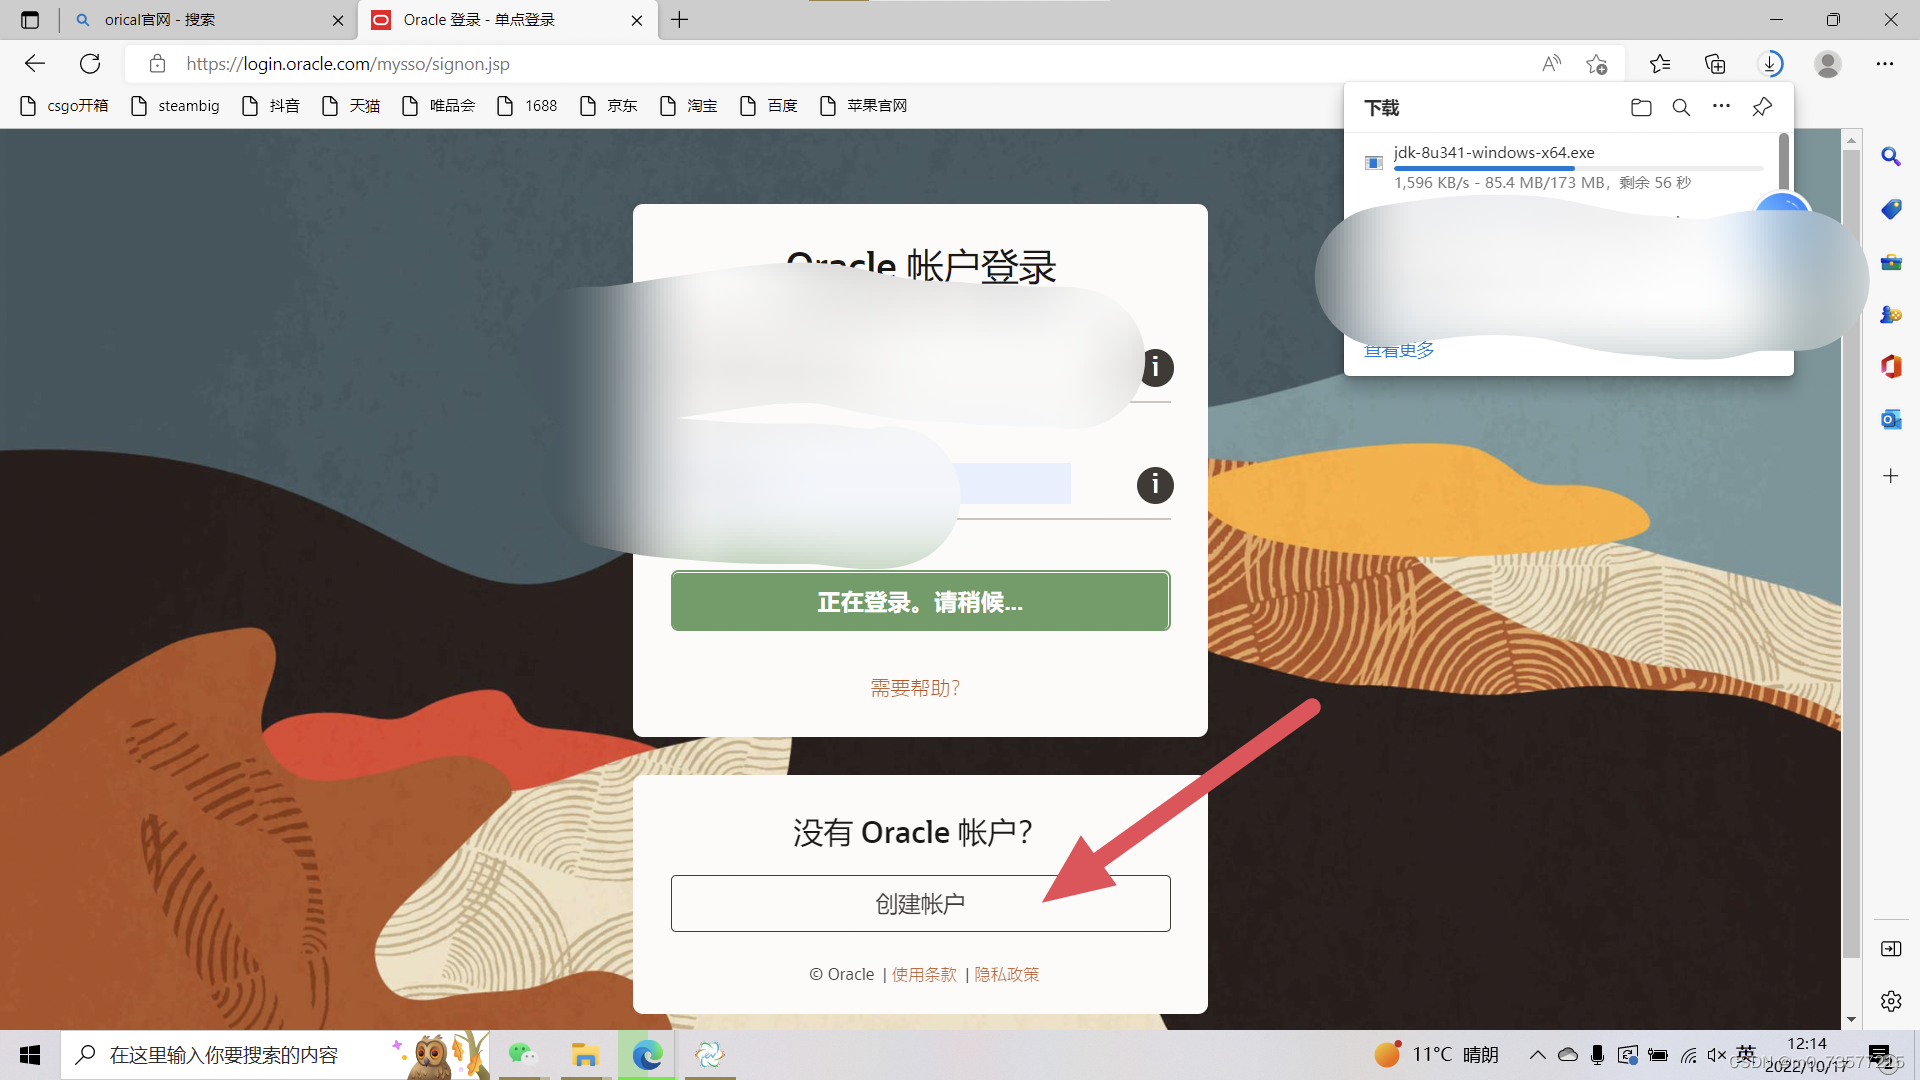Image resolution: width=1920 pixels, height=1080 pixels.
Task: Click the password field info icon
Action: click(x=1155, y=485)
